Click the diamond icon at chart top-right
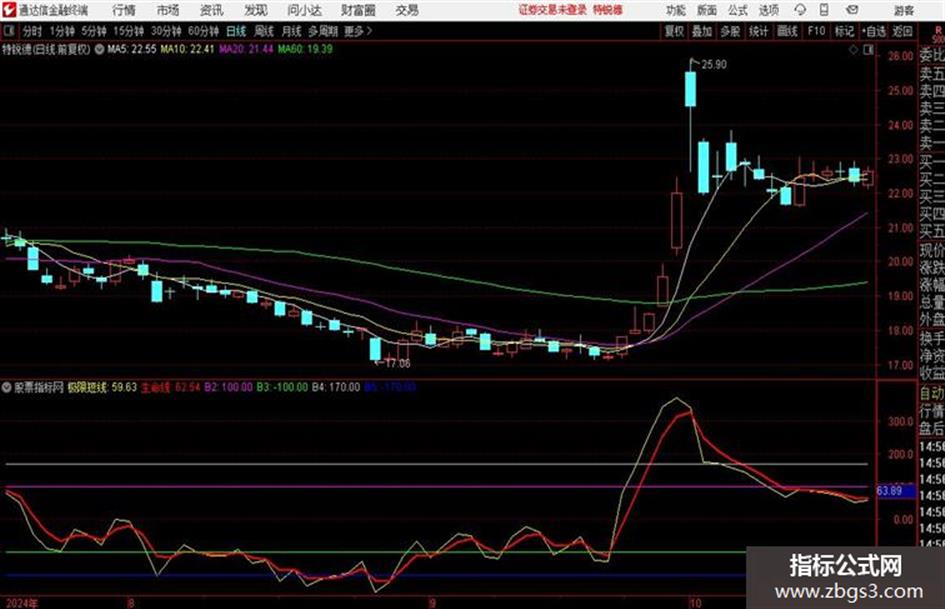Image resolution: width=945 pixels, height=609 pixels. tap(853, 51)
